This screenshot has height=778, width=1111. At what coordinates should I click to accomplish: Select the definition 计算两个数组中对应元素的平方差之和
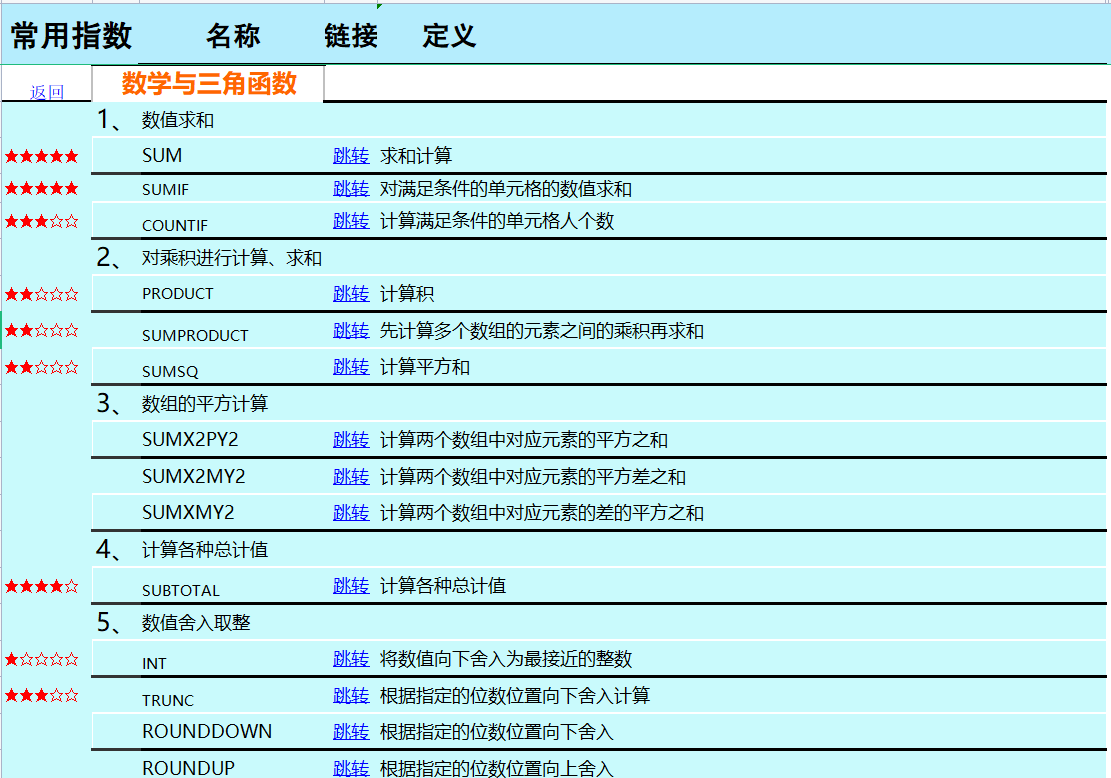pos(533,476)
